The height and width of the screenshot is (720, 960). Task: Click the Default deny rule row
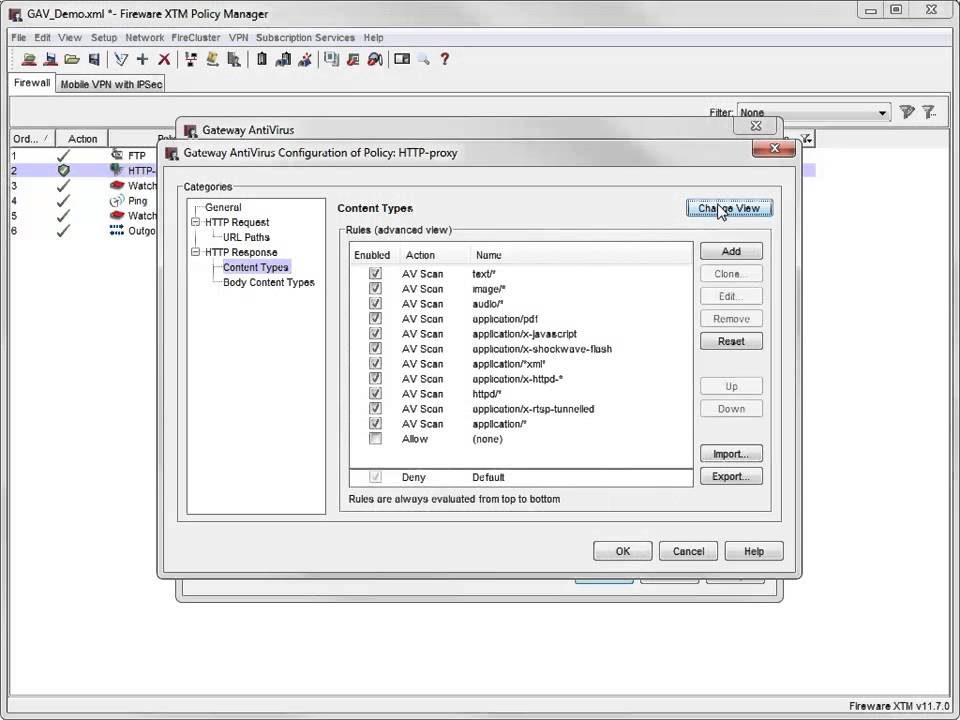click(x=521, y=477)
